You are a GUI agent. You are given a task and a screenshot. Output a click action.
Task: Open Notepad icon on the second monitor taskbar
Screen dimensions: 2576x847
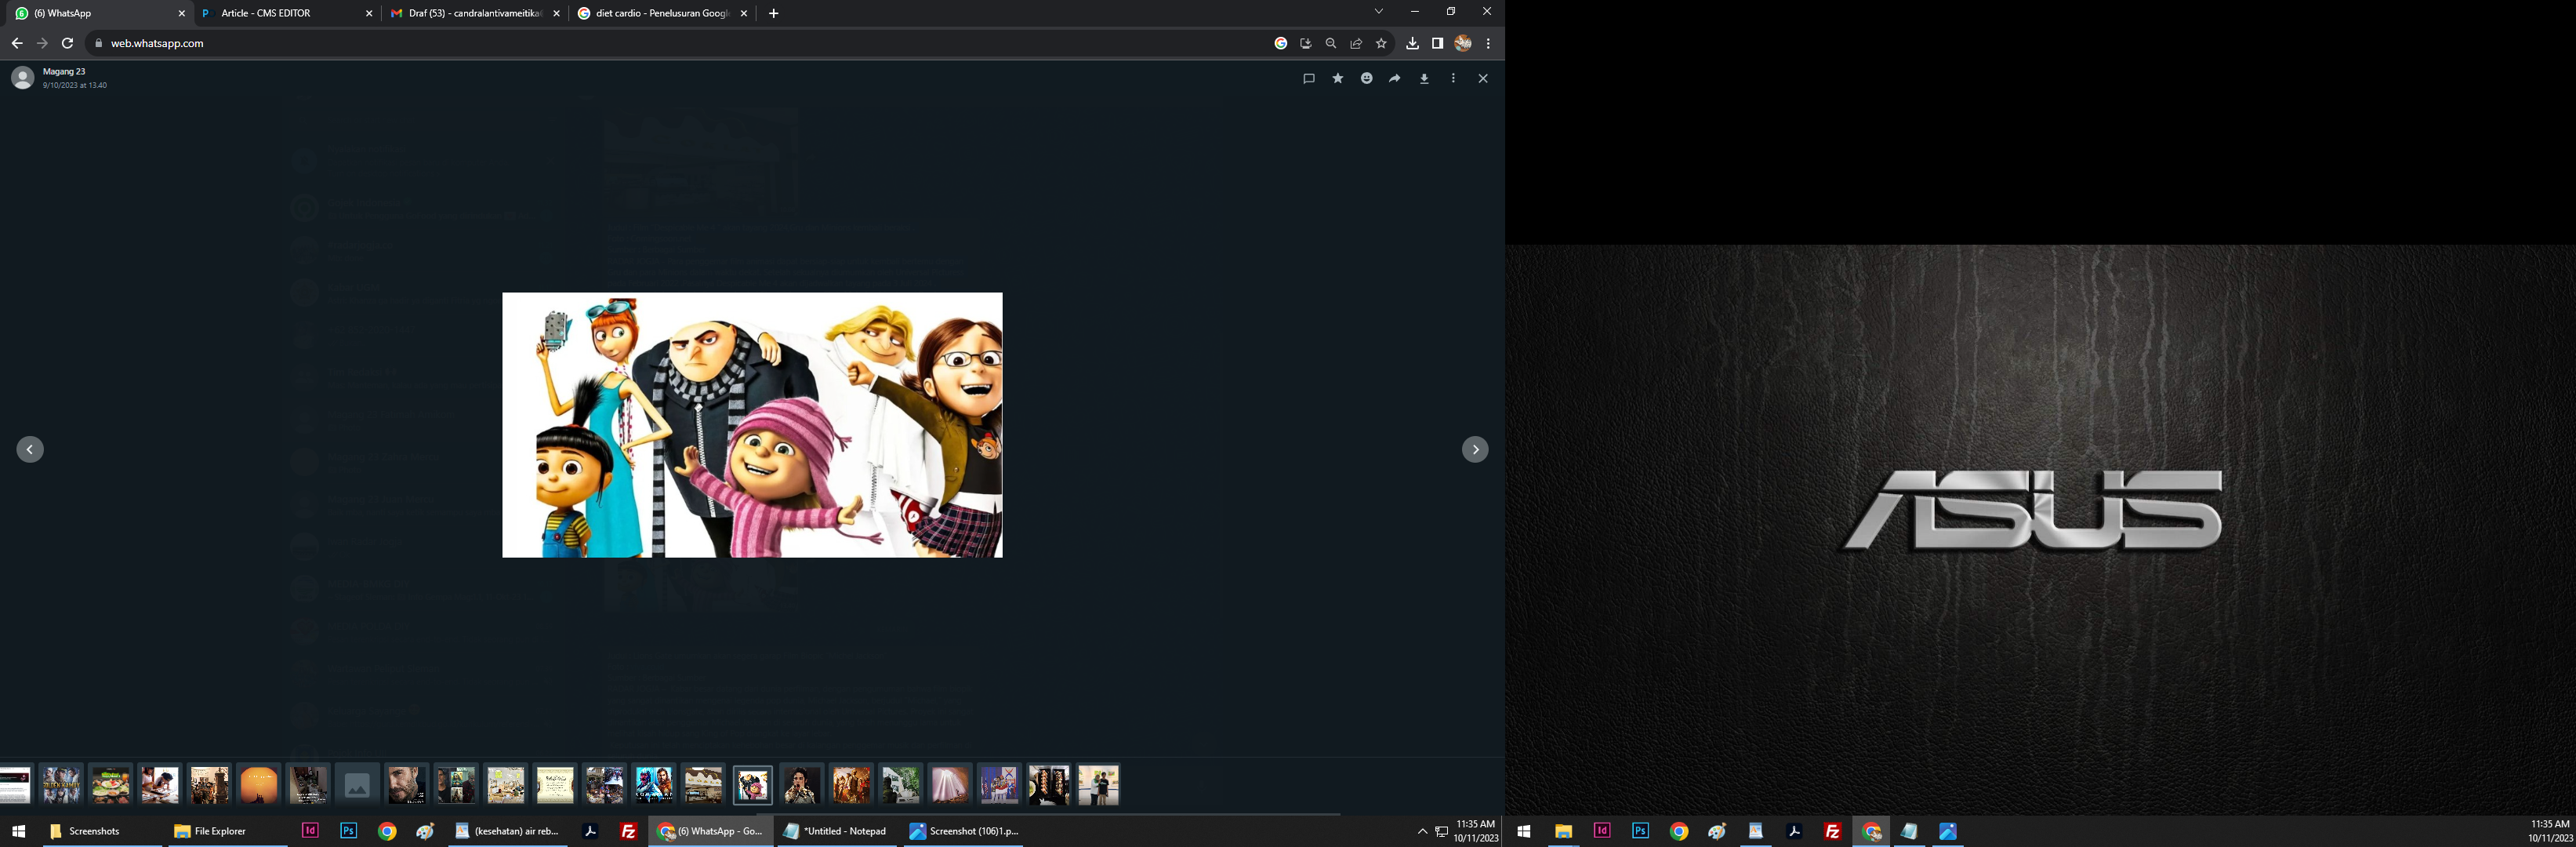tap(1909, 831)
